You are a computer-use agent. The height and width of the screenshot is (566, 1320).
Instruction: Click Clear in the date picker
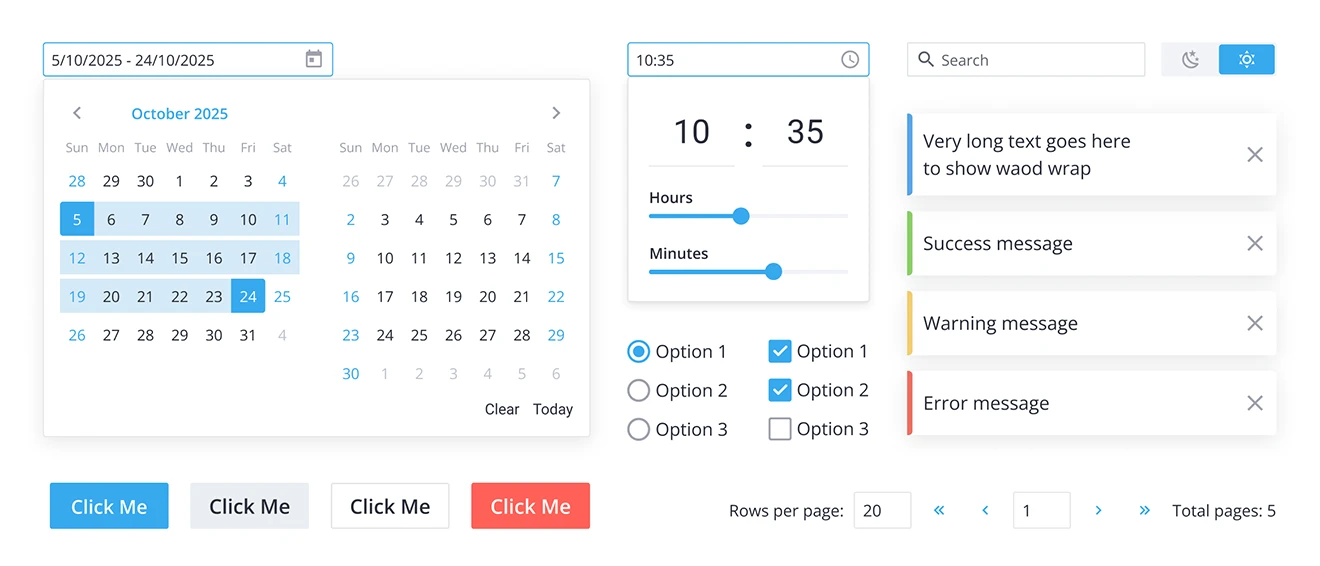tap(502, 409)
